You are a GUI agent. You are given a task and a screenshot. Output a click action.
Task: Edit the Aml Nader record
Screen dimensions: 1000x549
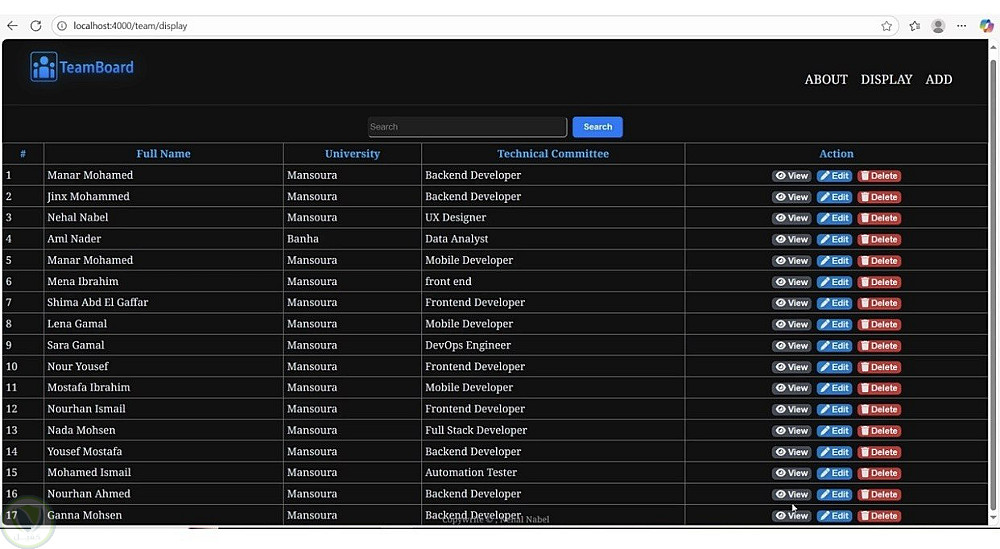834,240
